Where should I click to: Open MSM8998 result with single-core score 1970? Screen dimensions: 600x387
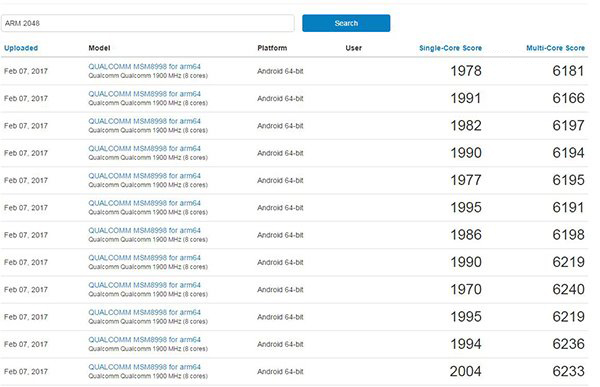pos(145,285)
